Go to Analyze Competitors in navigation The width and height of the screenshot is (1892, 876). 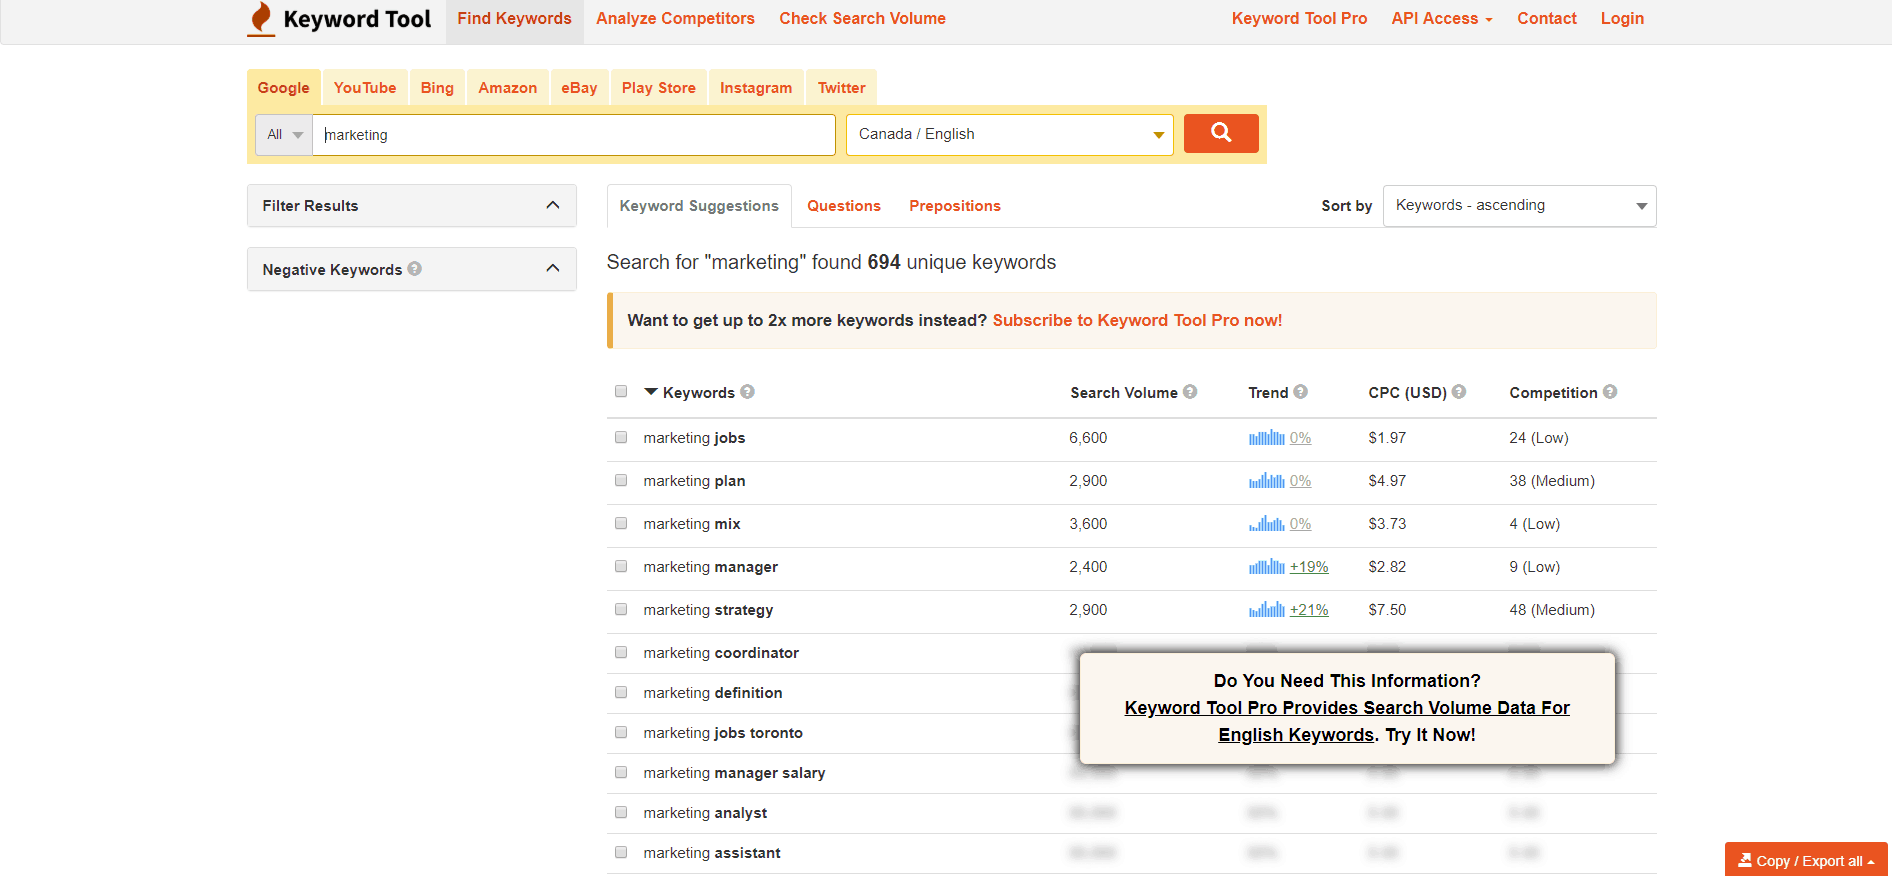[x=675, y=19]
